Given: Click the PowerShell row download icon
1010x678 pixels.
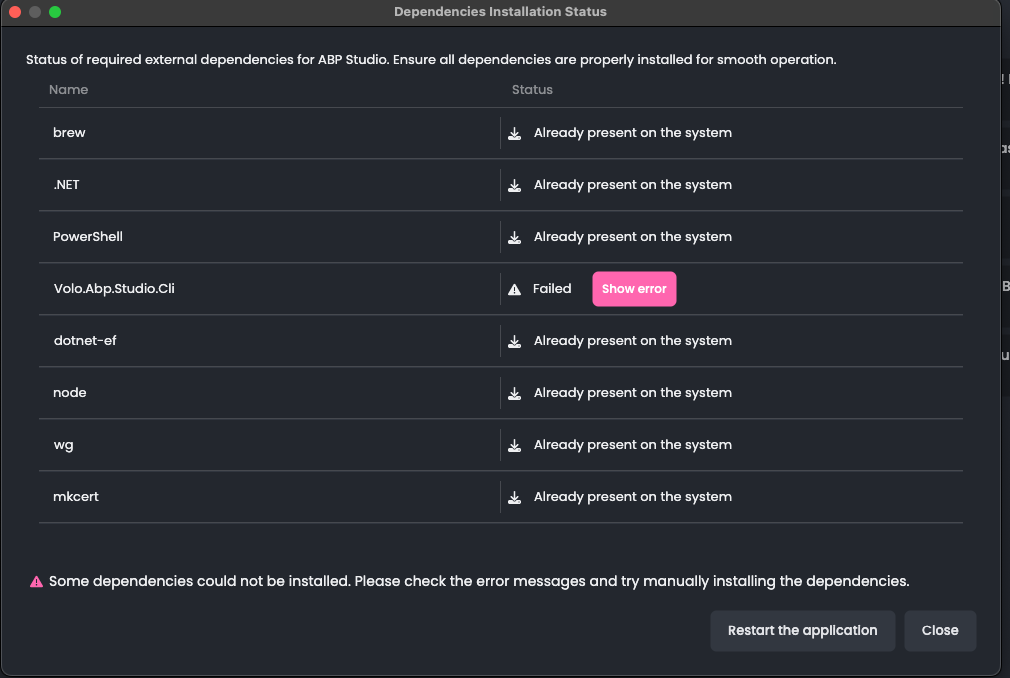Looking at the screenshot, I should (515, 237).
